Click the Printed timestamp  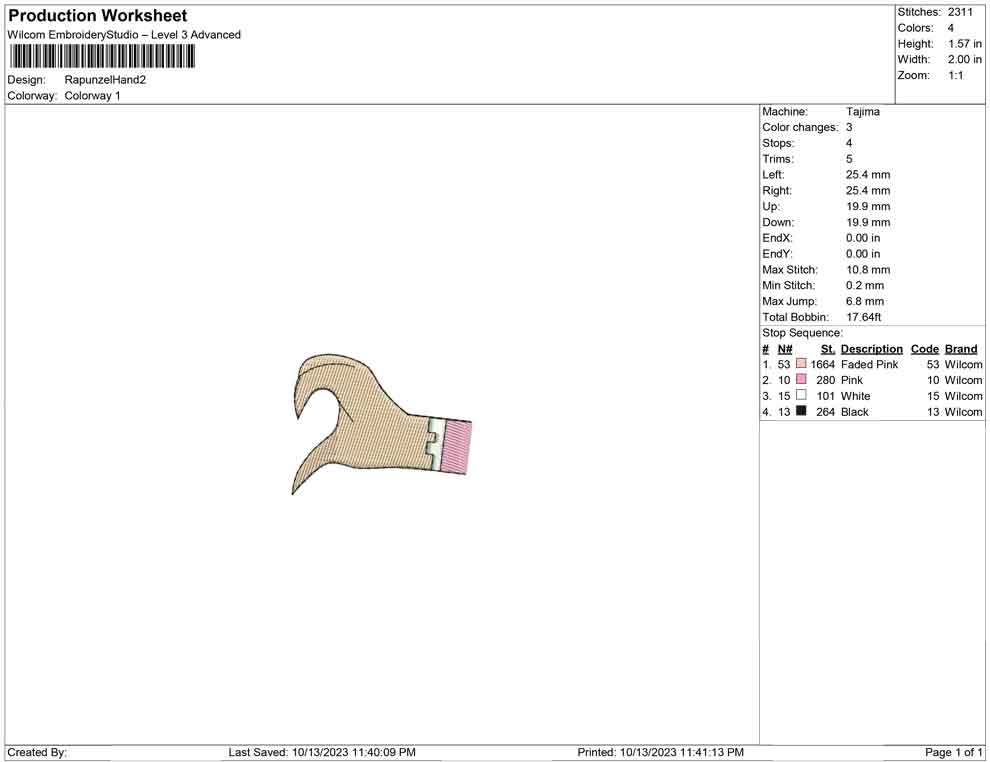click(660, 752)
